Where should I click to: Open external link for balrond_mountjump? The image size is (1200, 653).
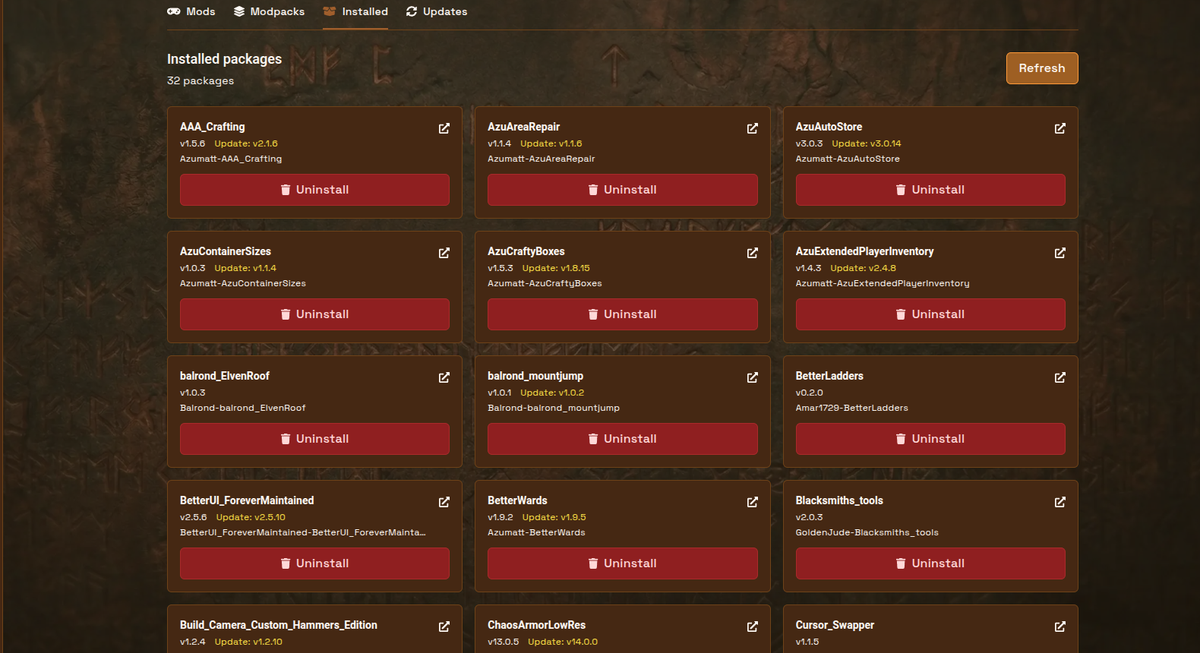(x=752, y=377)
